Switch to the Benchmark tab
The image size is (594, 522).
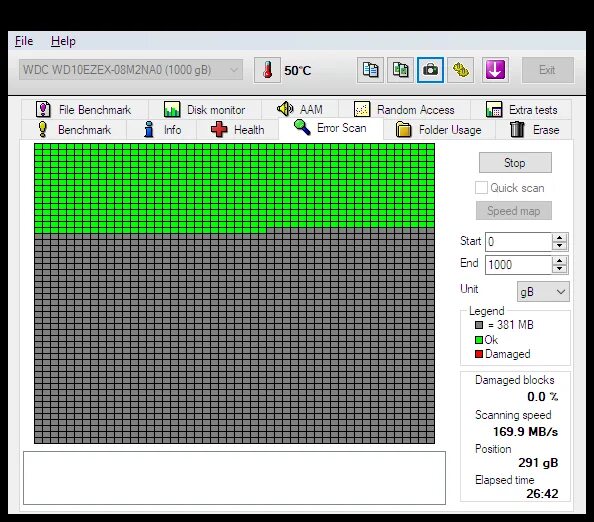tap(74, 130)
